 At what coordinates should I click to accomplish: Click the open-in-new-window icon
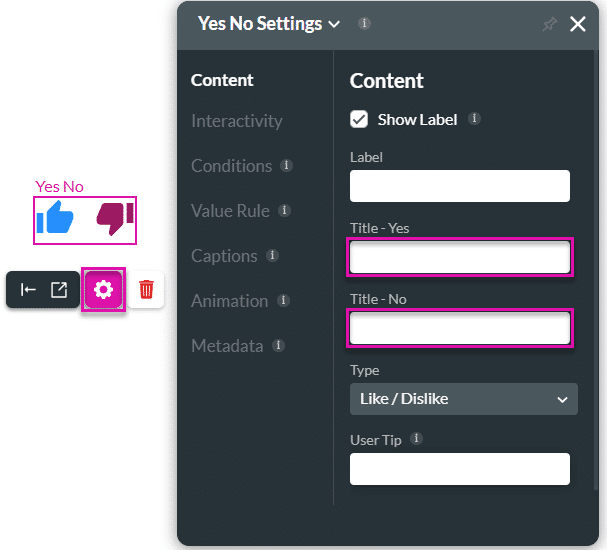pyautogui.click(x=59, y=290)
